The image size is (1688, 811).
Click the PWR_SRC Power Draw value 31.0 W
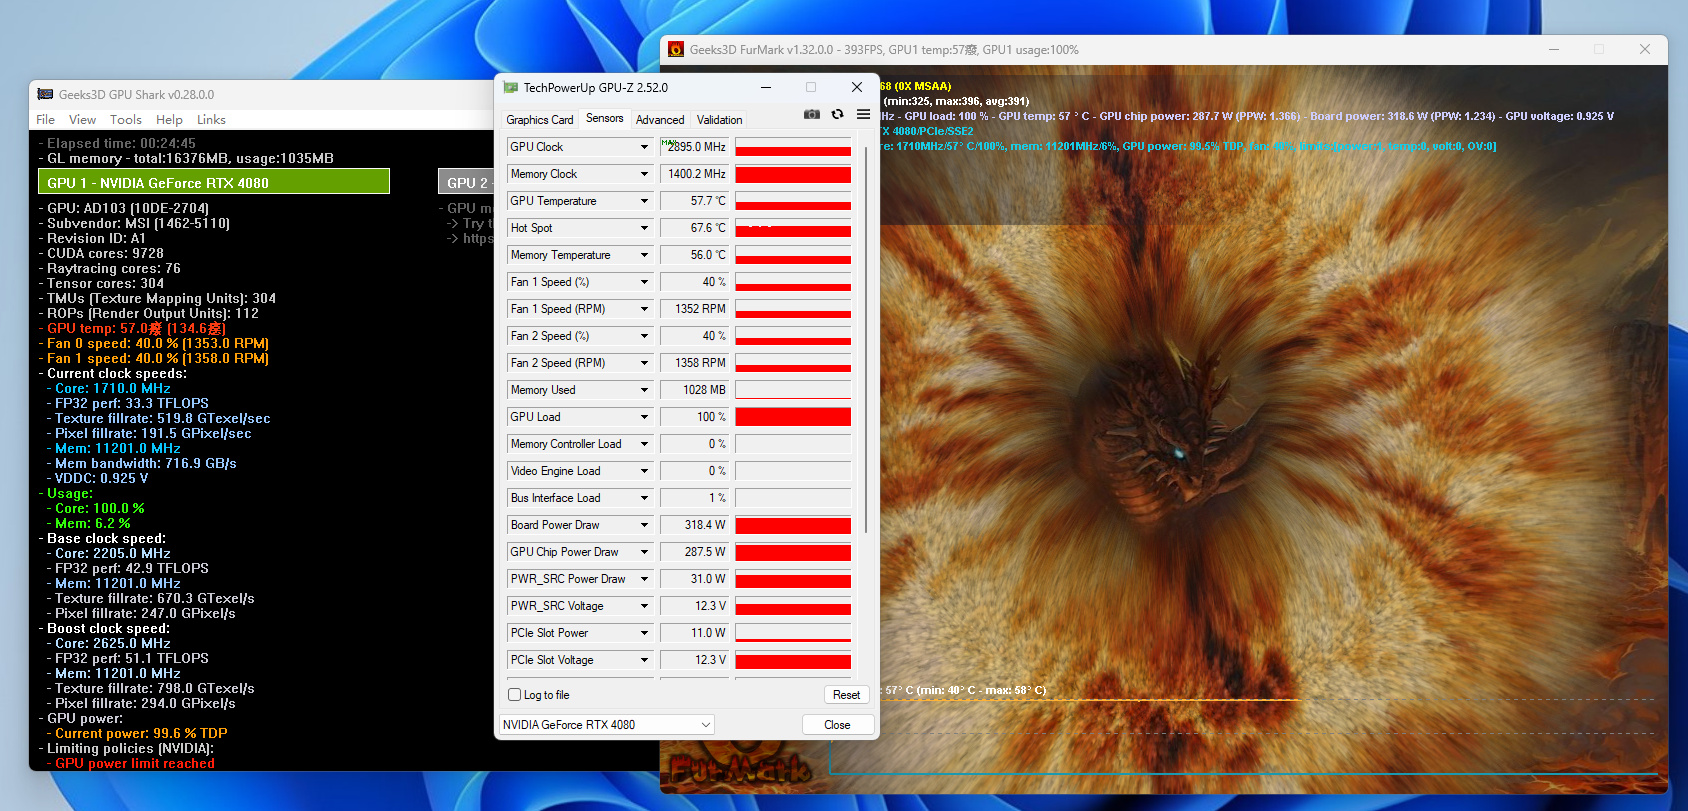coord(695,579)
